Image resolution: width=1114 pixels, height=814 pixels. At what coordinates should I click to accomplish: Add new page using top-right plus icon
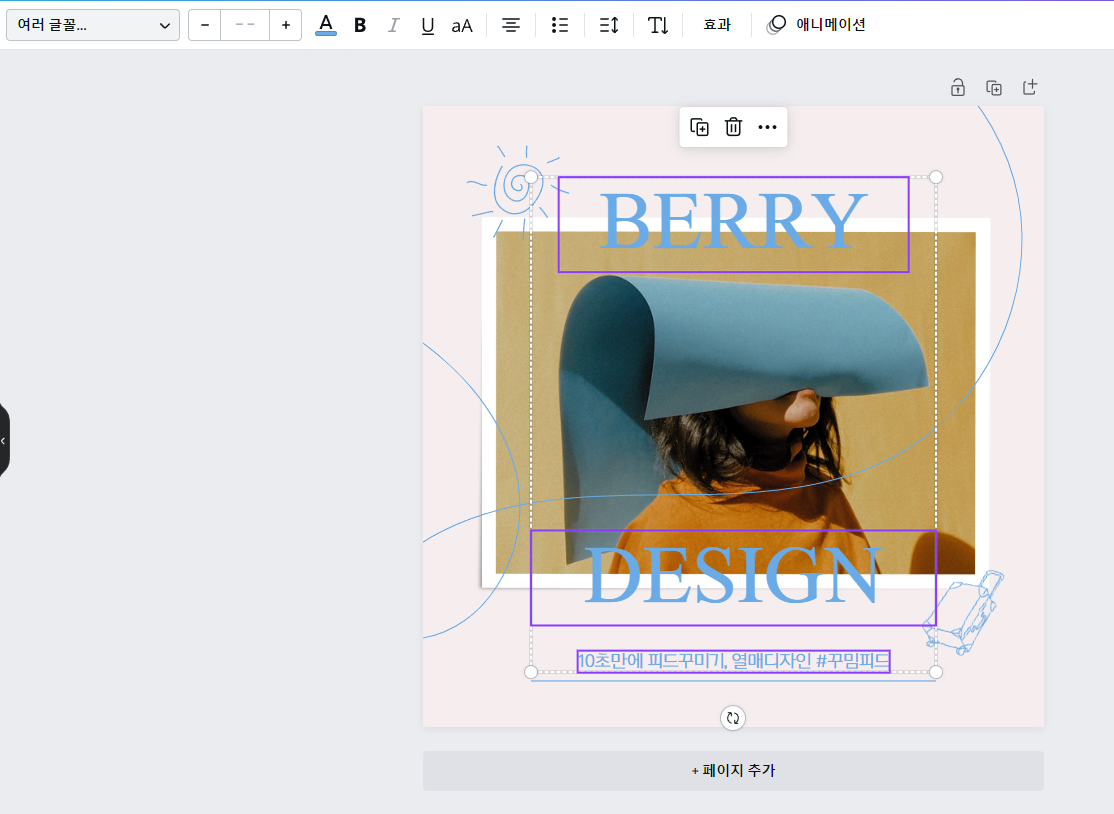pyautogui.click(x=1029, y=87)
